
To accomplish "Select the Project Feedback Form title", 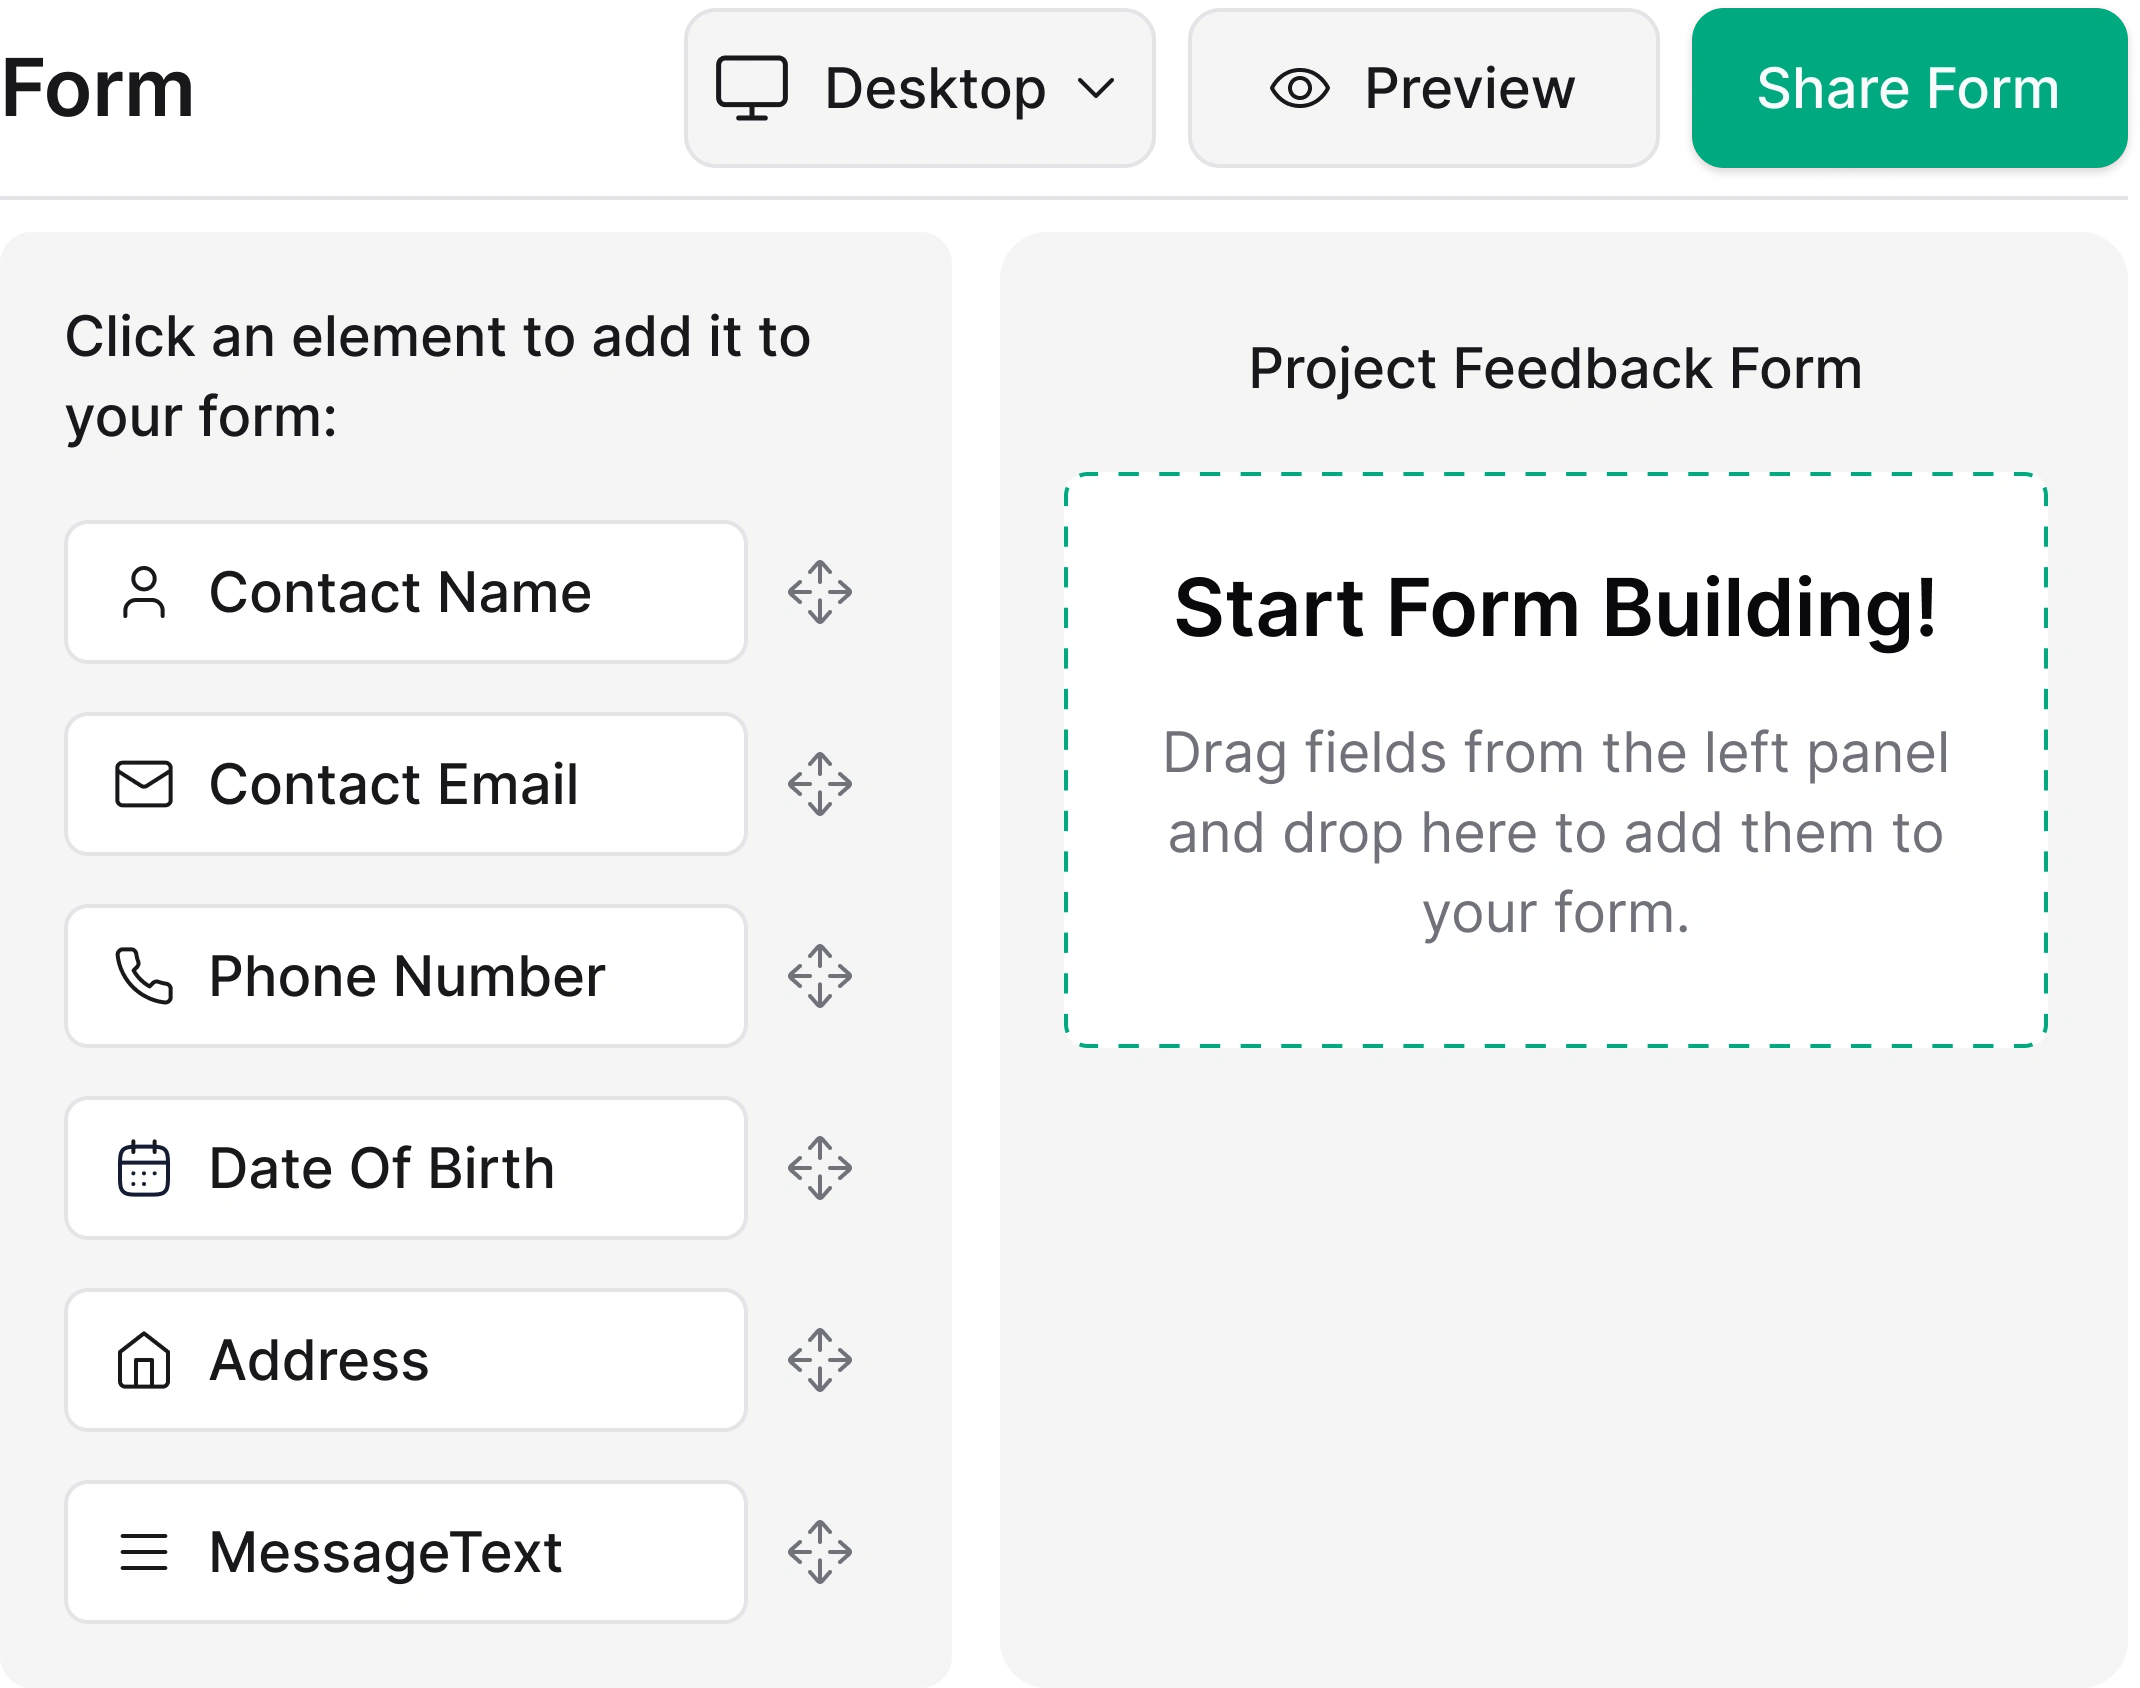I will pyautogui.click(x=1556, y=368).
